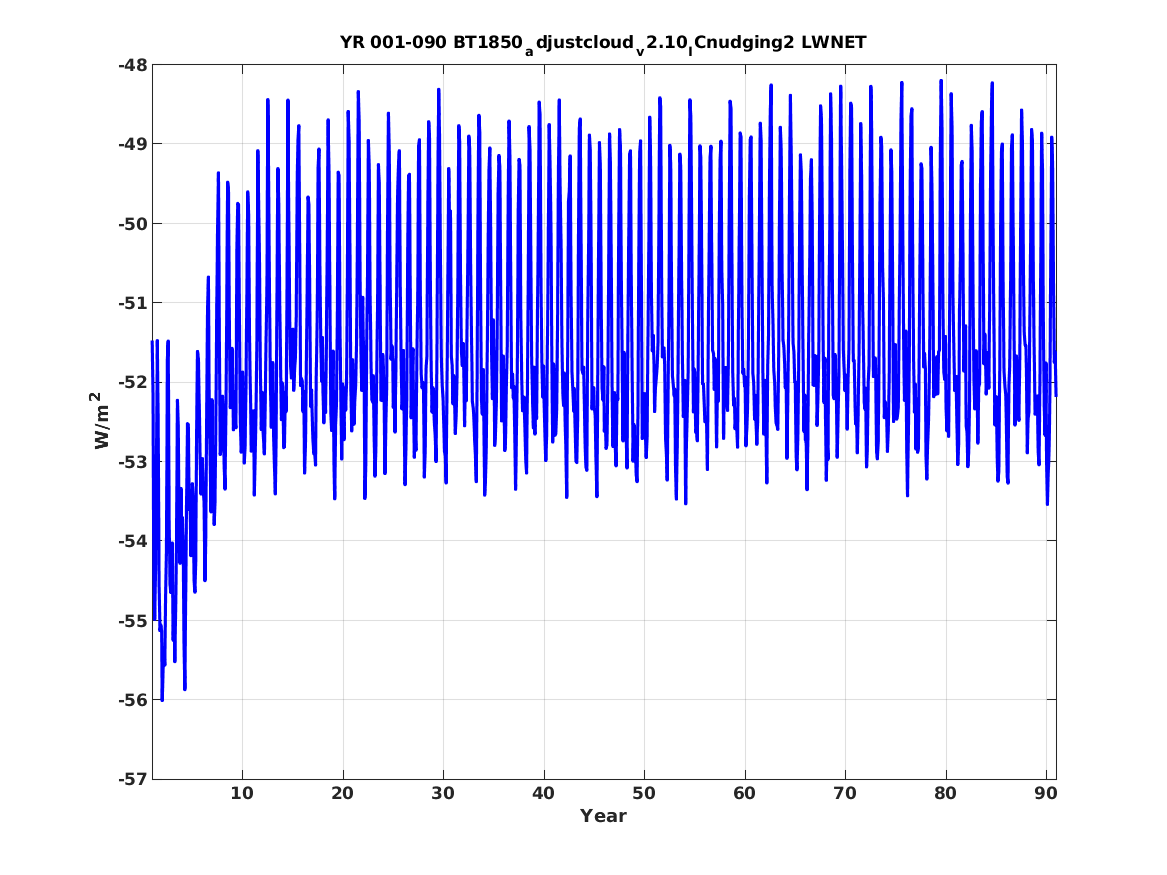This screenshot has height=875, width=1167.
Task: Click the y-axis tick label -48
Action: pyautogui.click(x=132, y=65)
